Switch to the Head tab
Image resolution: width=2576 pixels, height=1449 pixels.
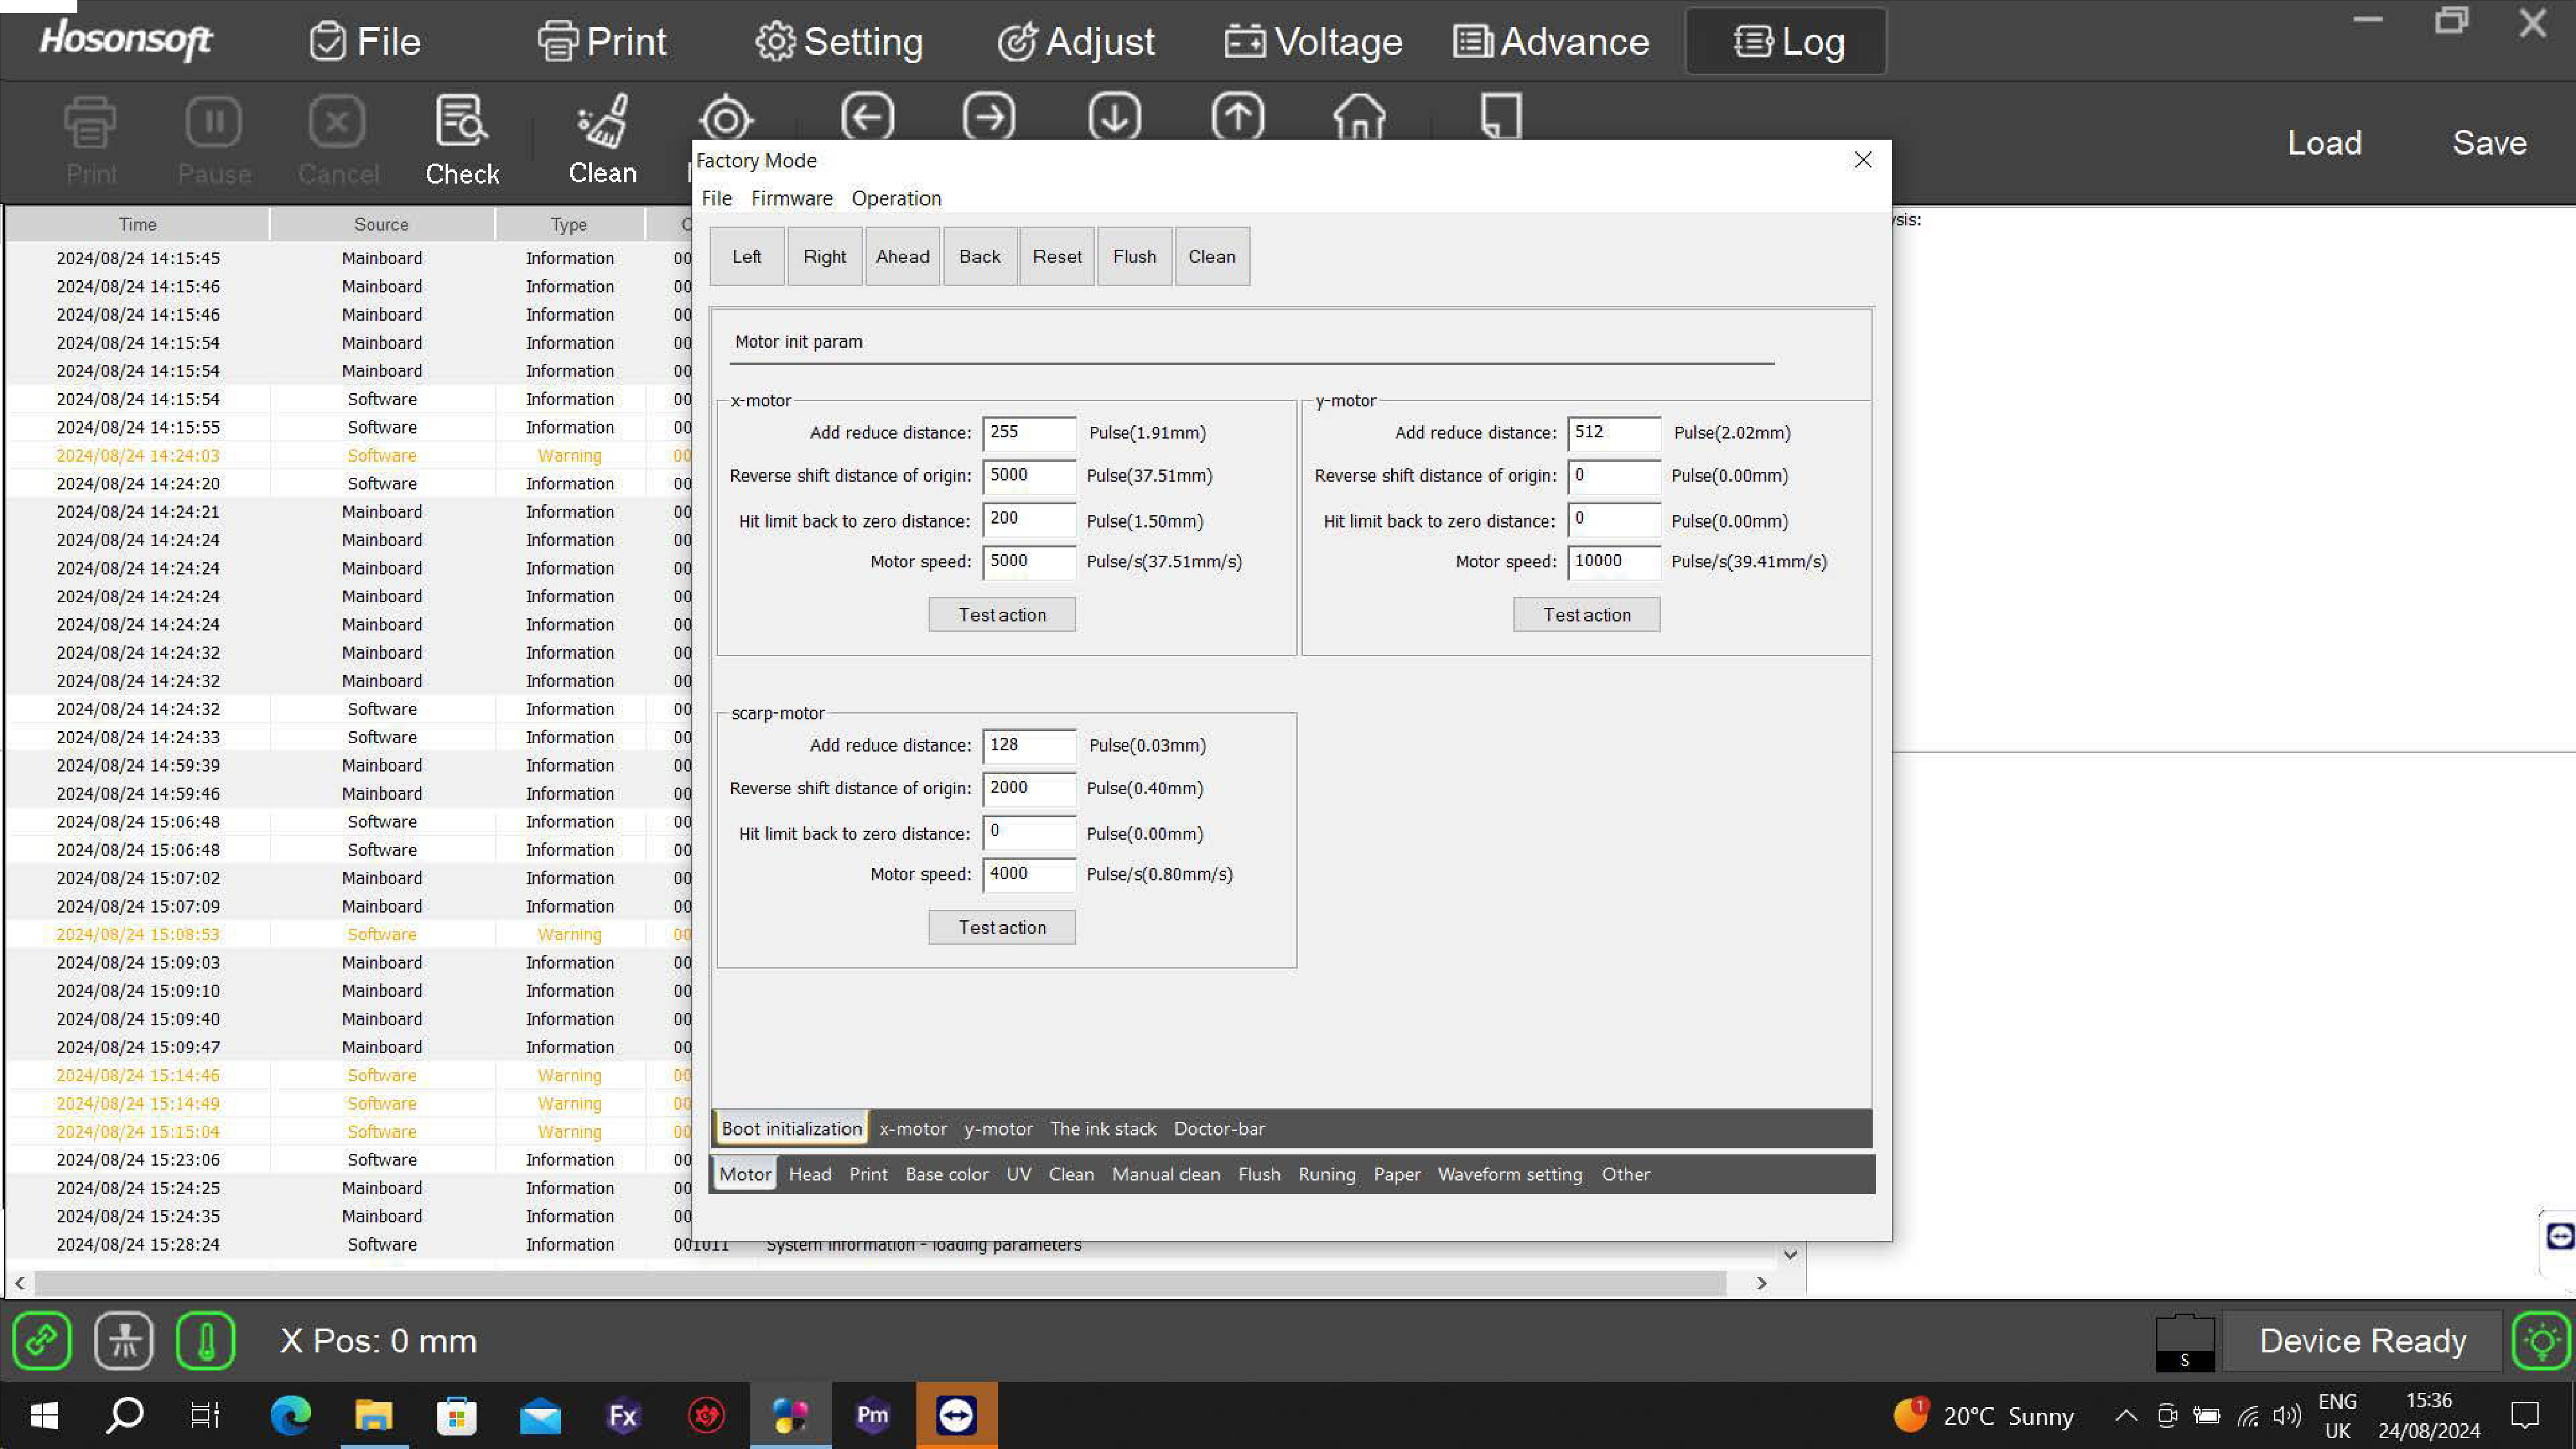pyautogui.click(x=809, y=1174)
